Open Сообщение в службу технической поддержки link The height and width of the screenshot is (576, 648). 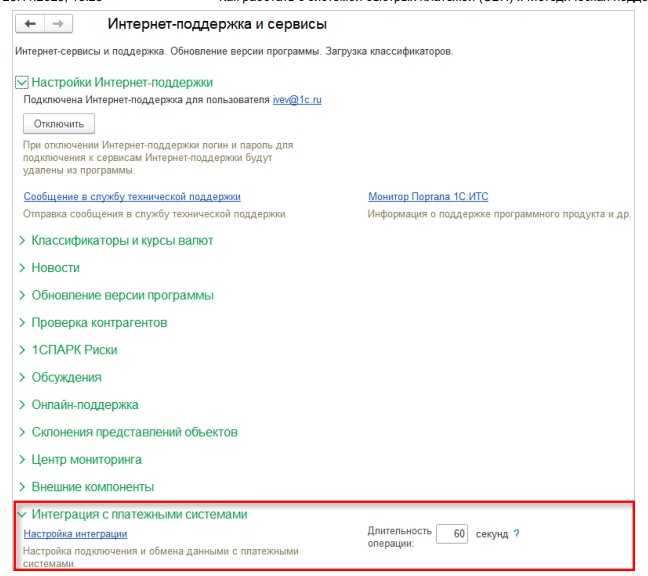(x=132, y=197)
